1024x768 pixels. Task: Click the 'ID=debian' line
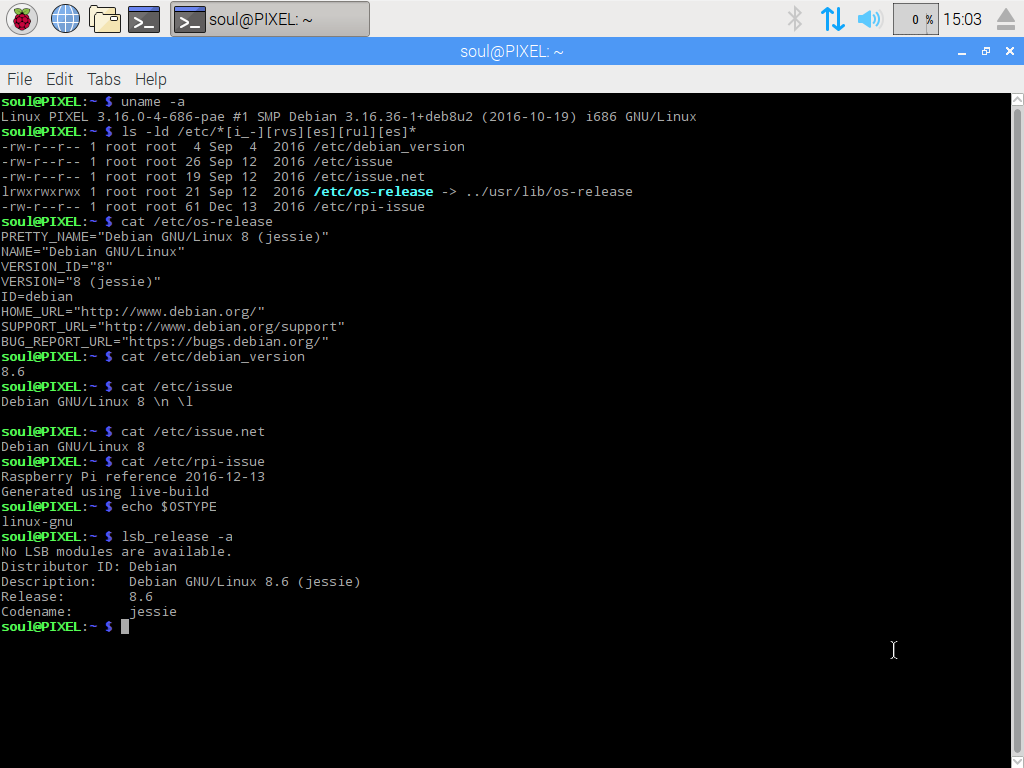click(37, 296)
